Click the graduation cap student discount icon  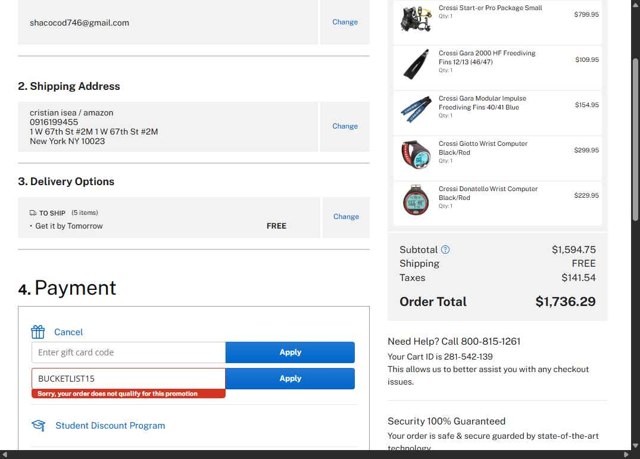tap(38, 426)
